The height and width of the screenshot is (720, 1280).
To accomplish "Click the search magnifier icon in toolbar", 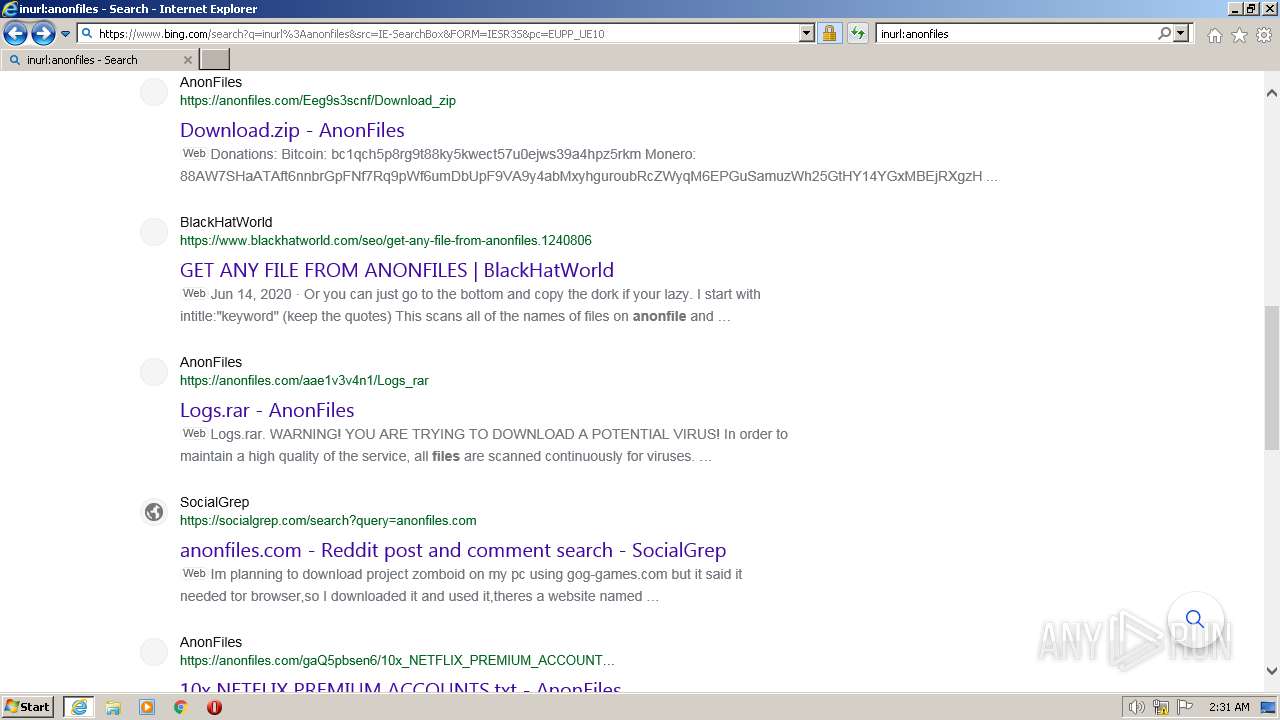I will (1164, 33).
